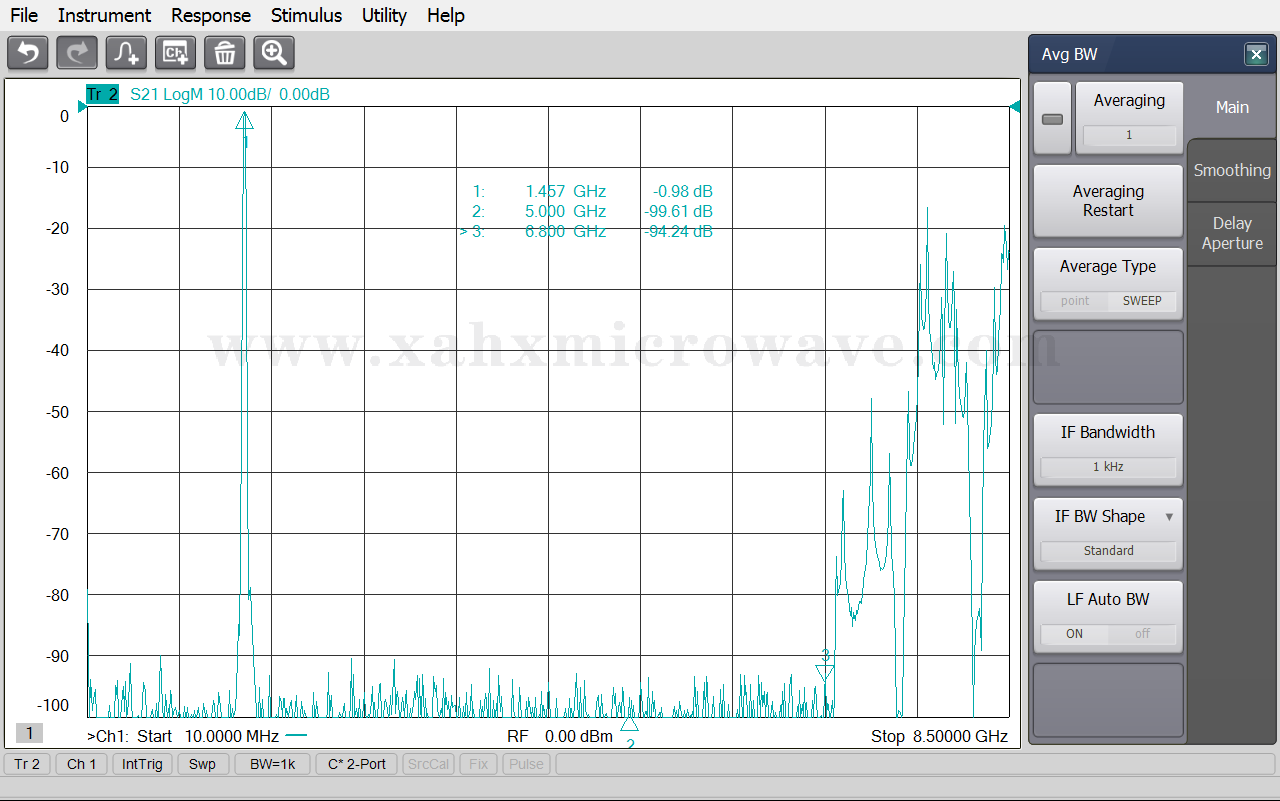Select marker 2 triangle below the plot
The width and height of the screenshot is (1280, 801).
tap(629, 725)
